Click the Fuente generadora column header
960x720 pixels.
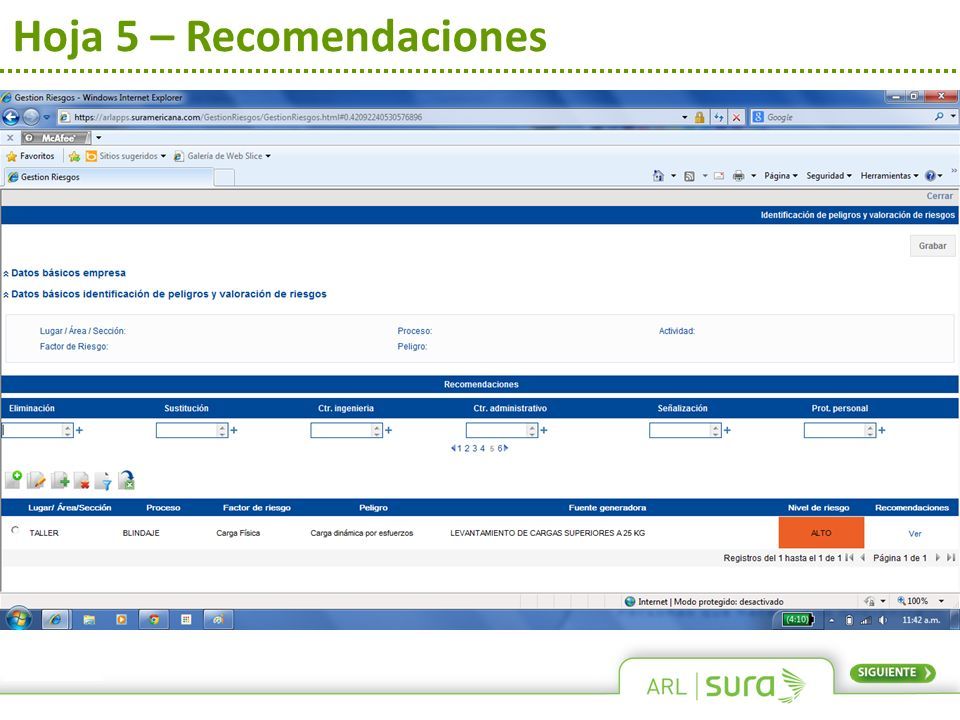tap(607, 508)
